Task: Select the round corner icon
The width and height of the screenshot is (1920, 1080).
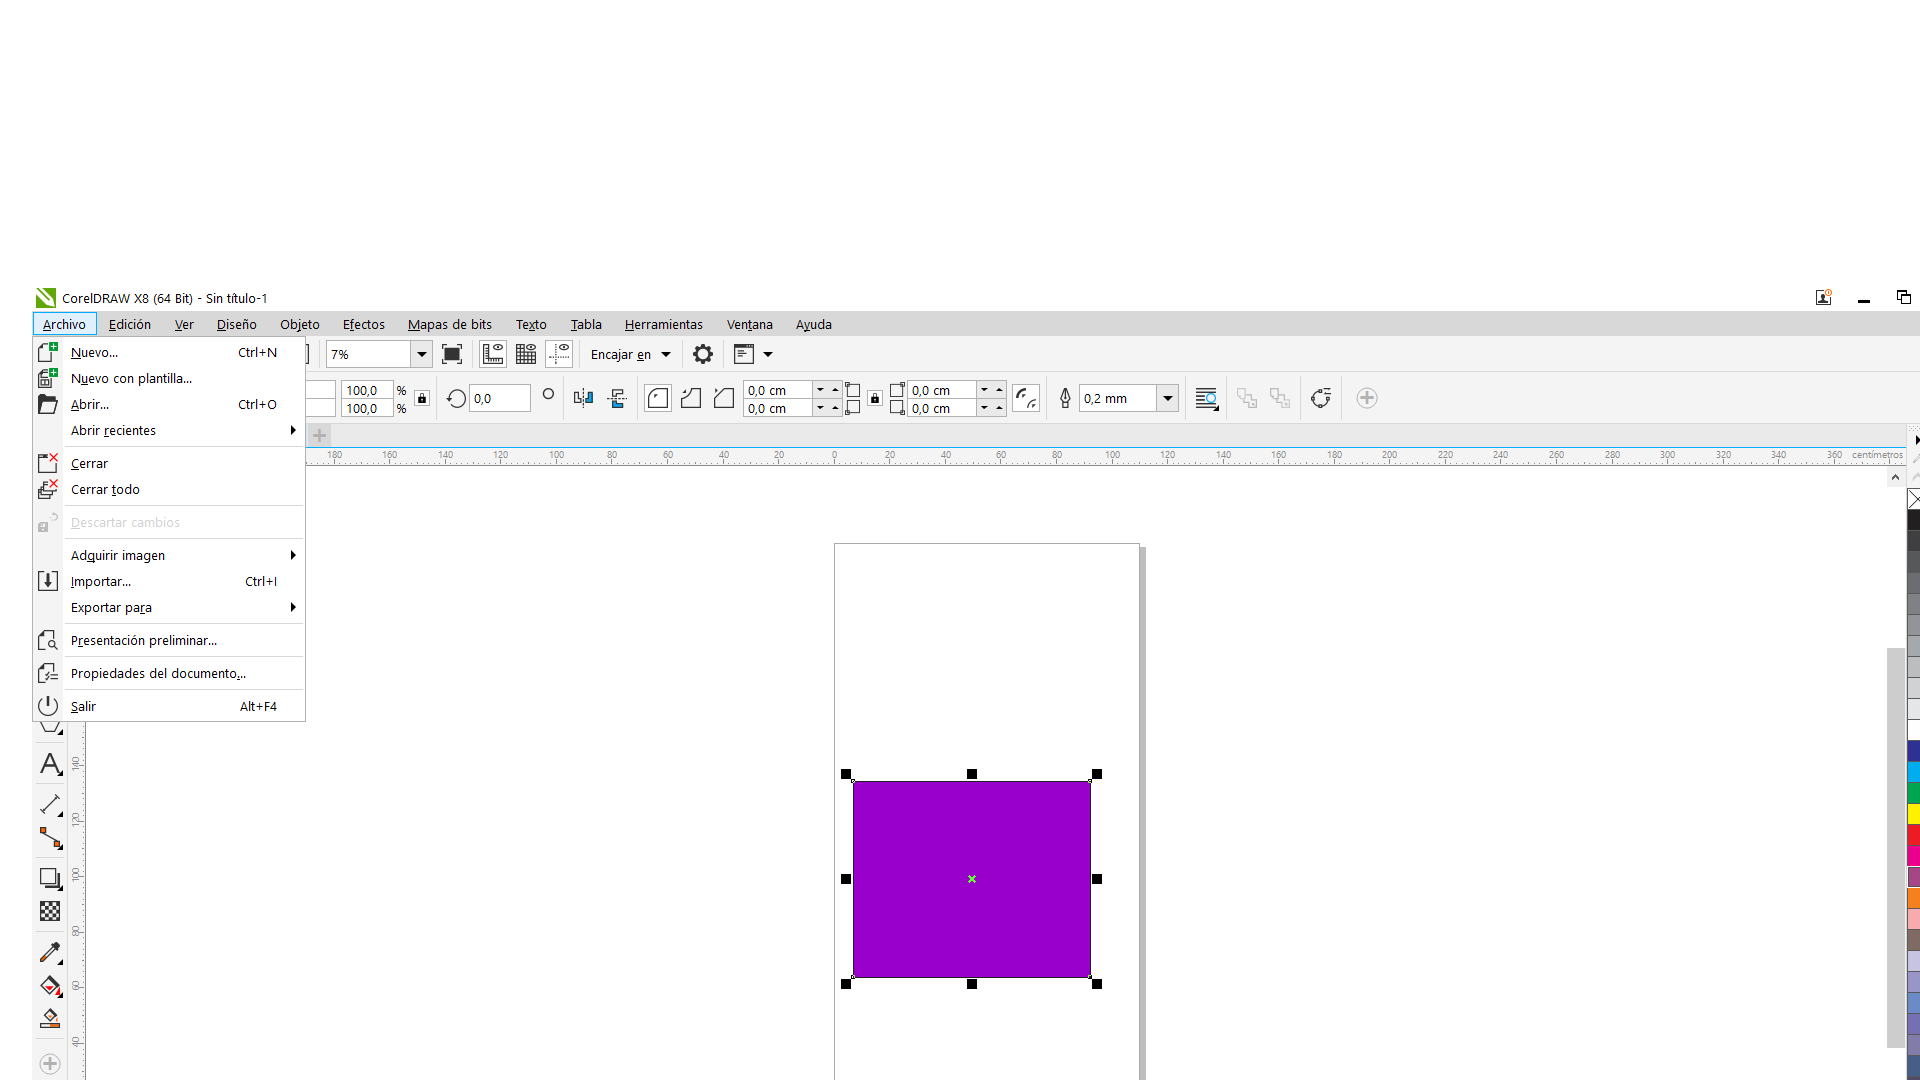Action: pyautogui.click(x=658, y=398)
